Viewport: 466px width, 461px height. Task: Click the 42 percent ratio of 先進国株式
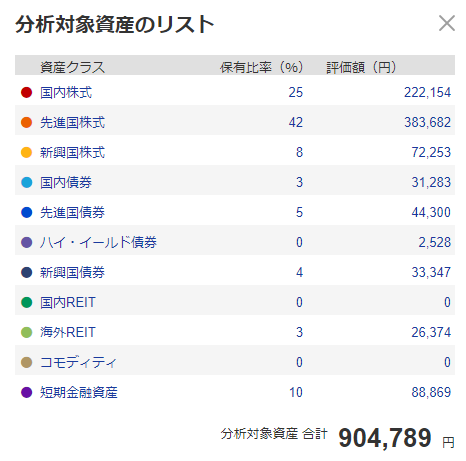click(x=296, y=122)
